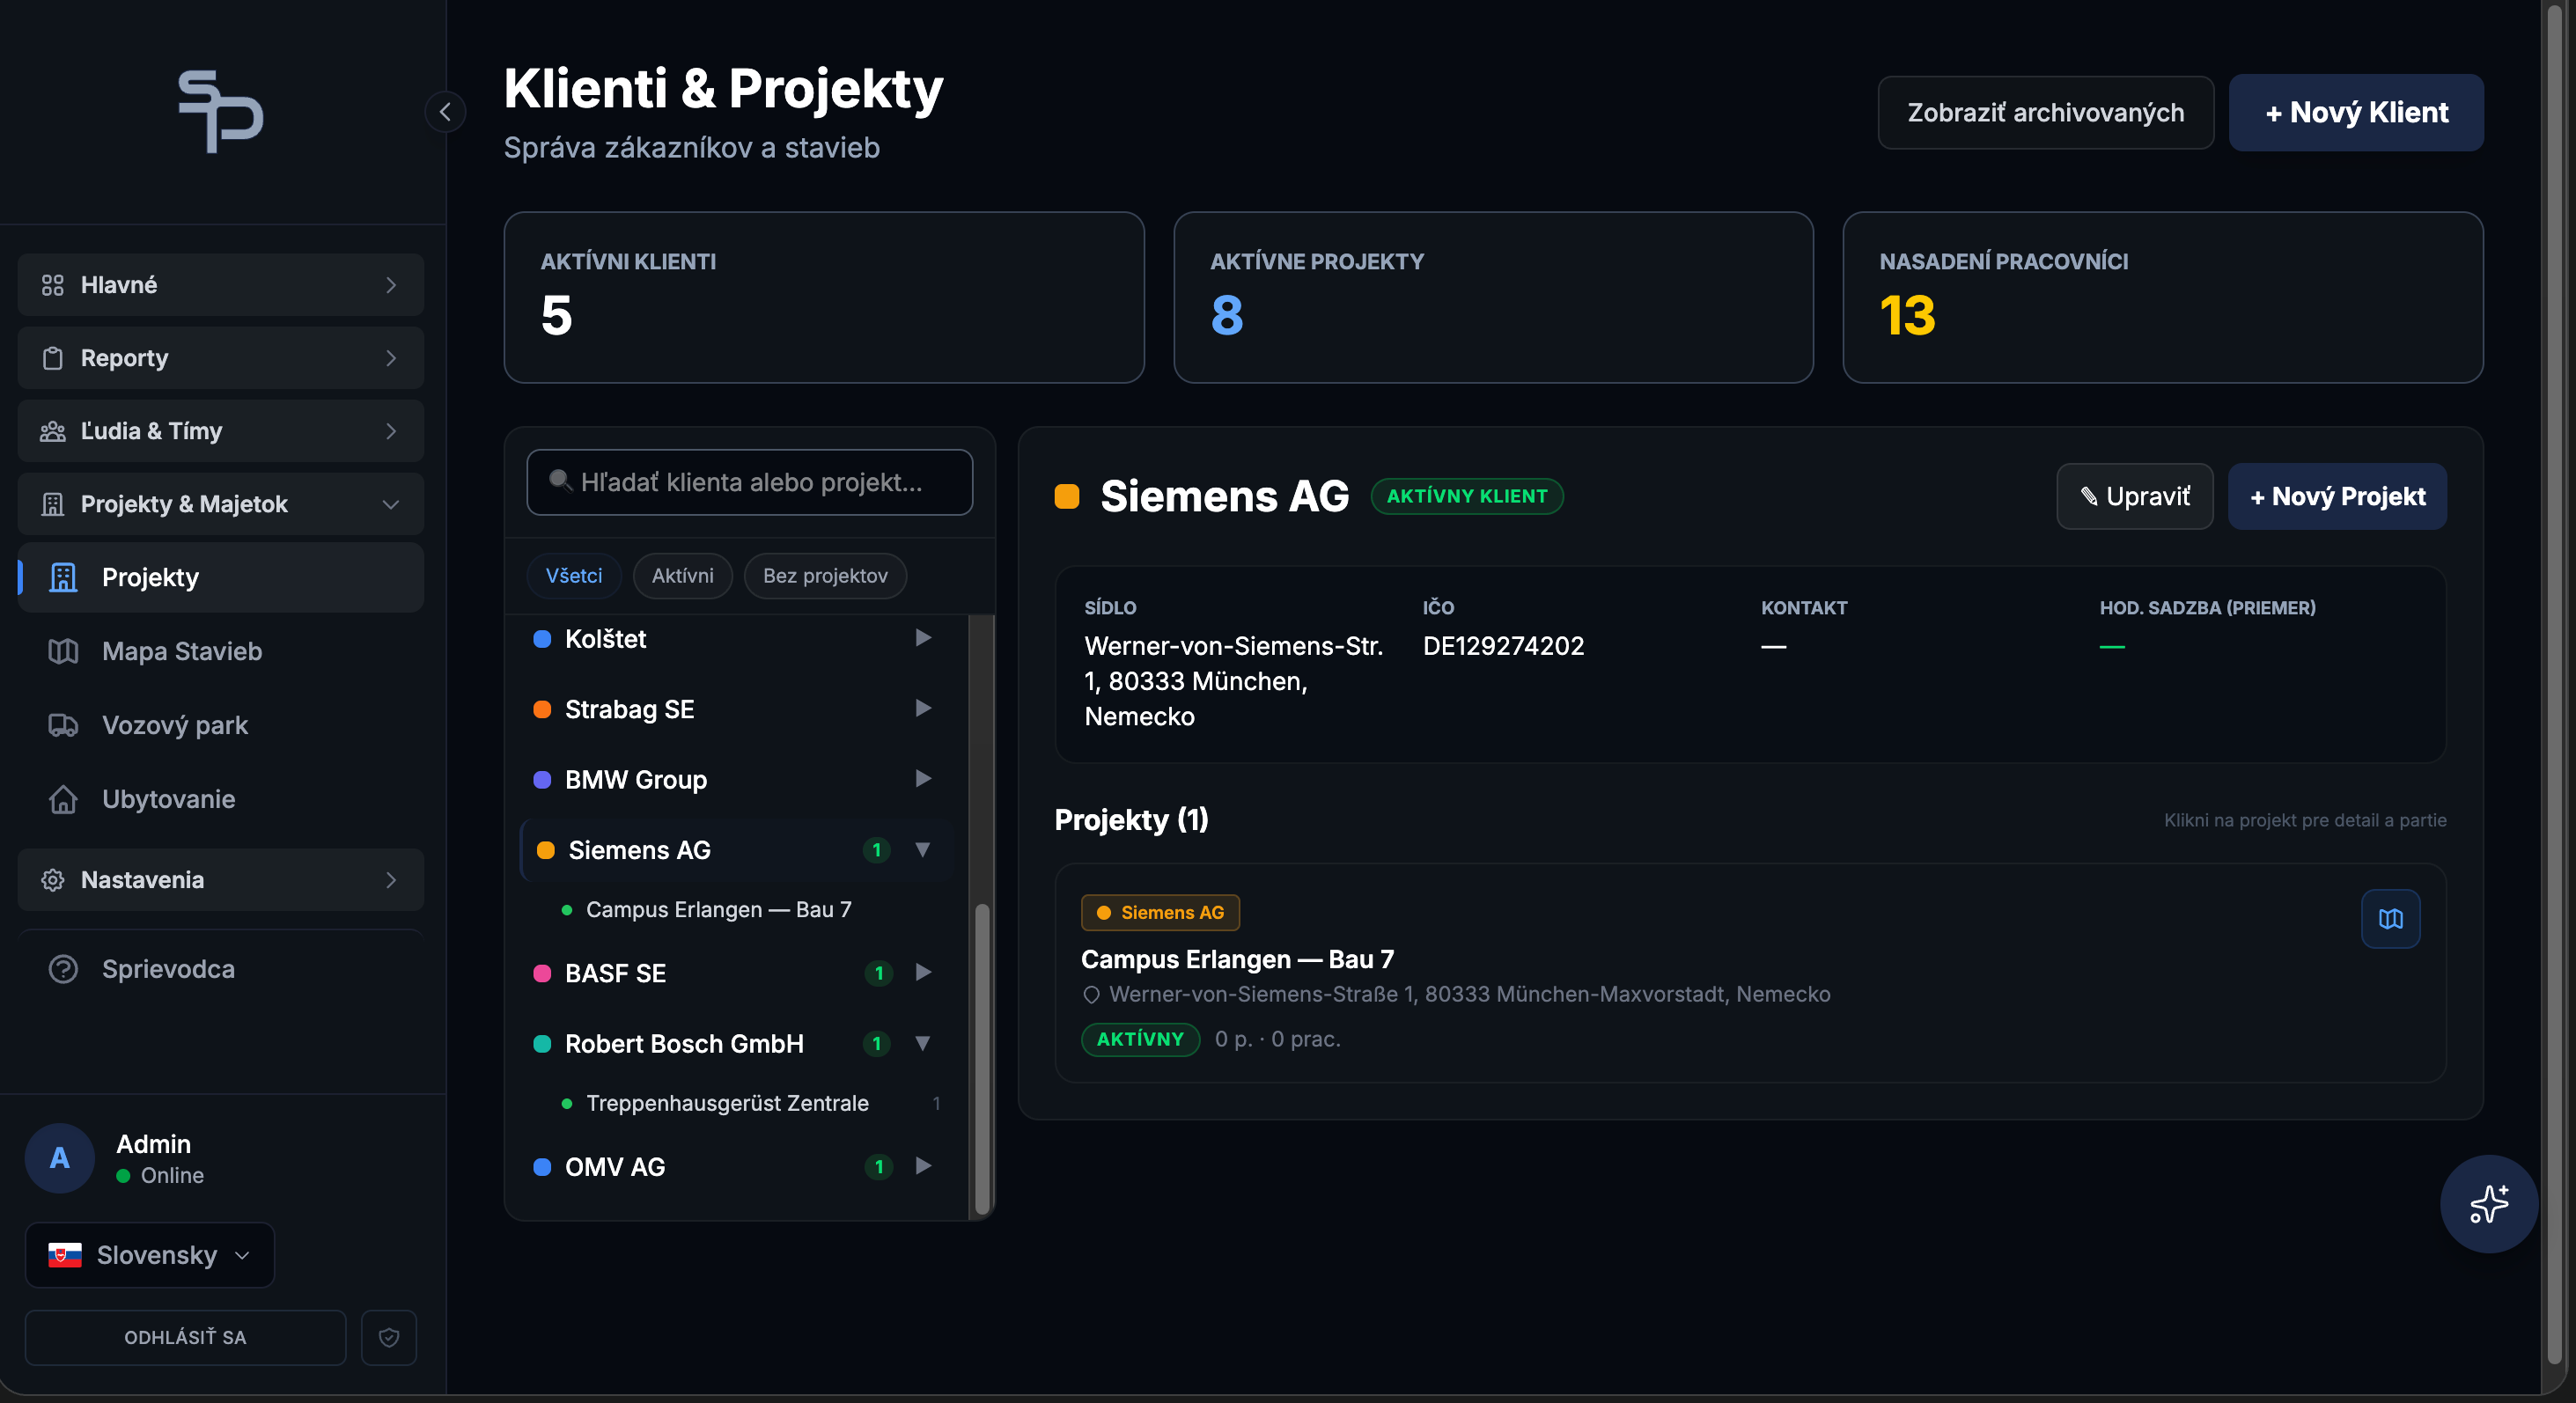Click the Nasadení pracovníci stat card
Viewport: 2576px width, 1403px height.
2163,297
